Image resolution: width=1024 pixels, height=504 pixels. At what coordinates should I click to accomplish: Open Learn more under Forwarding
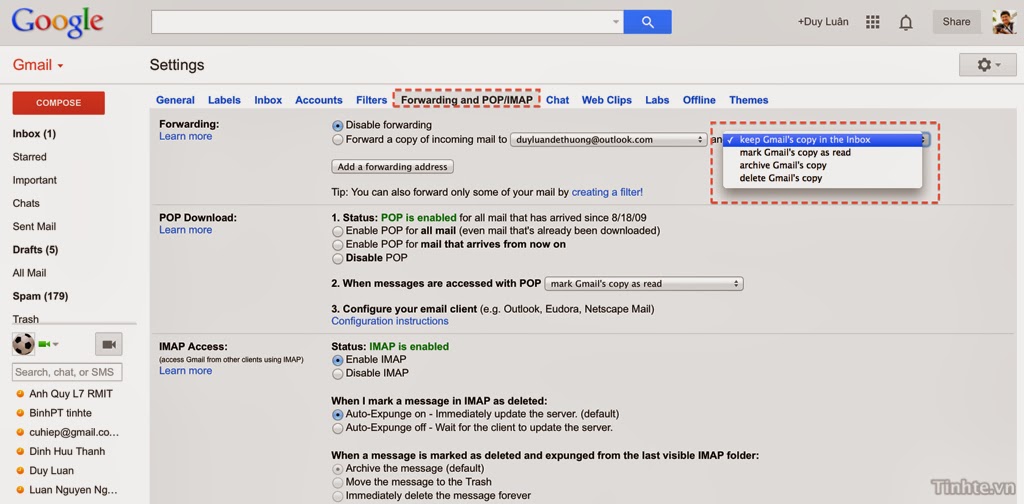click(185, 136)
